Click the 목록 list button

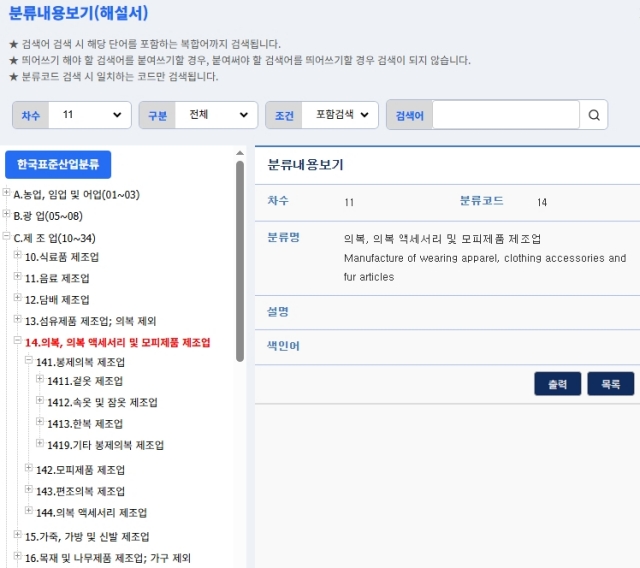click(611, 384)
